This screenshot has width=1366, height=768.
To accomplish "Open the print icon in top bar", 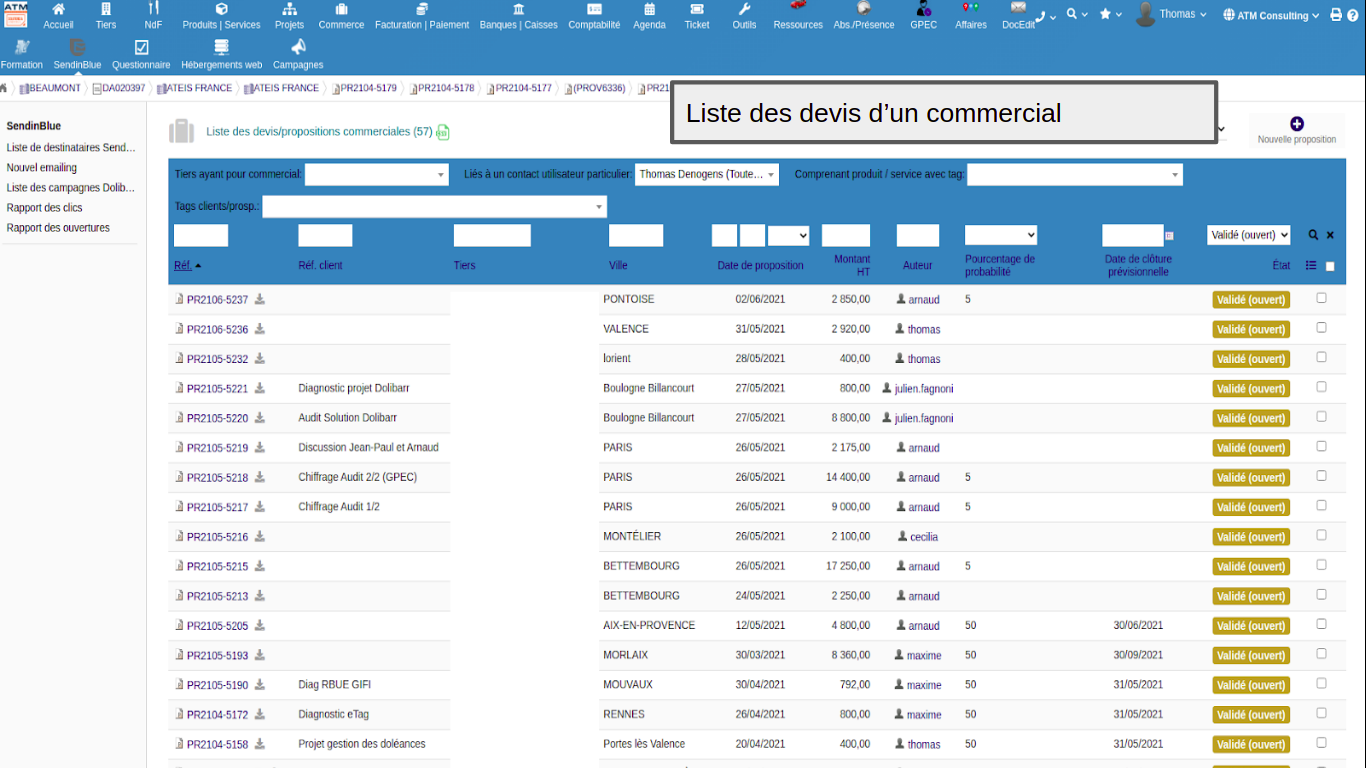I will [x=1336, y=15].
